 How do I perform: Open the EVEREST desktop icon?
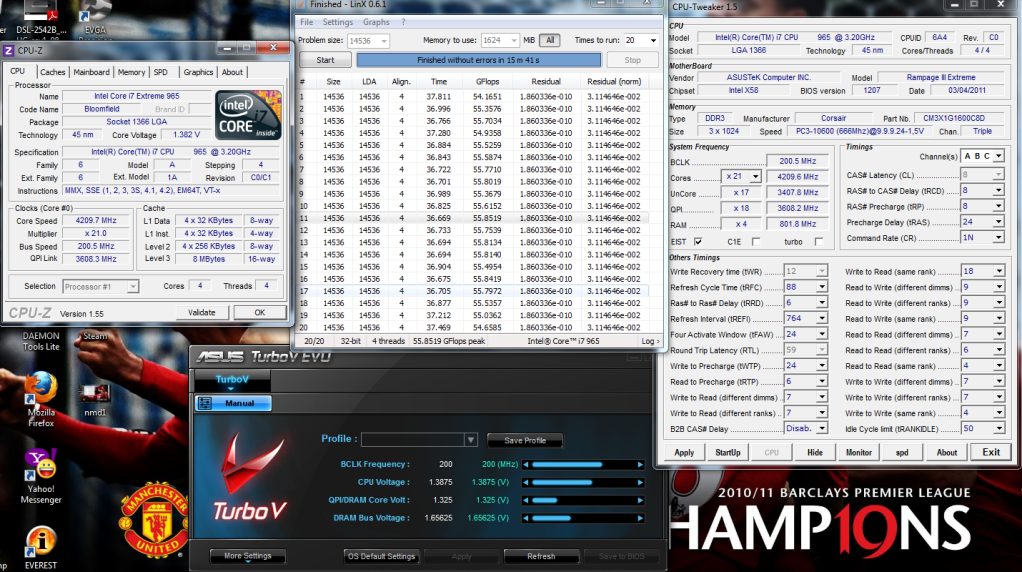point(41,544)
